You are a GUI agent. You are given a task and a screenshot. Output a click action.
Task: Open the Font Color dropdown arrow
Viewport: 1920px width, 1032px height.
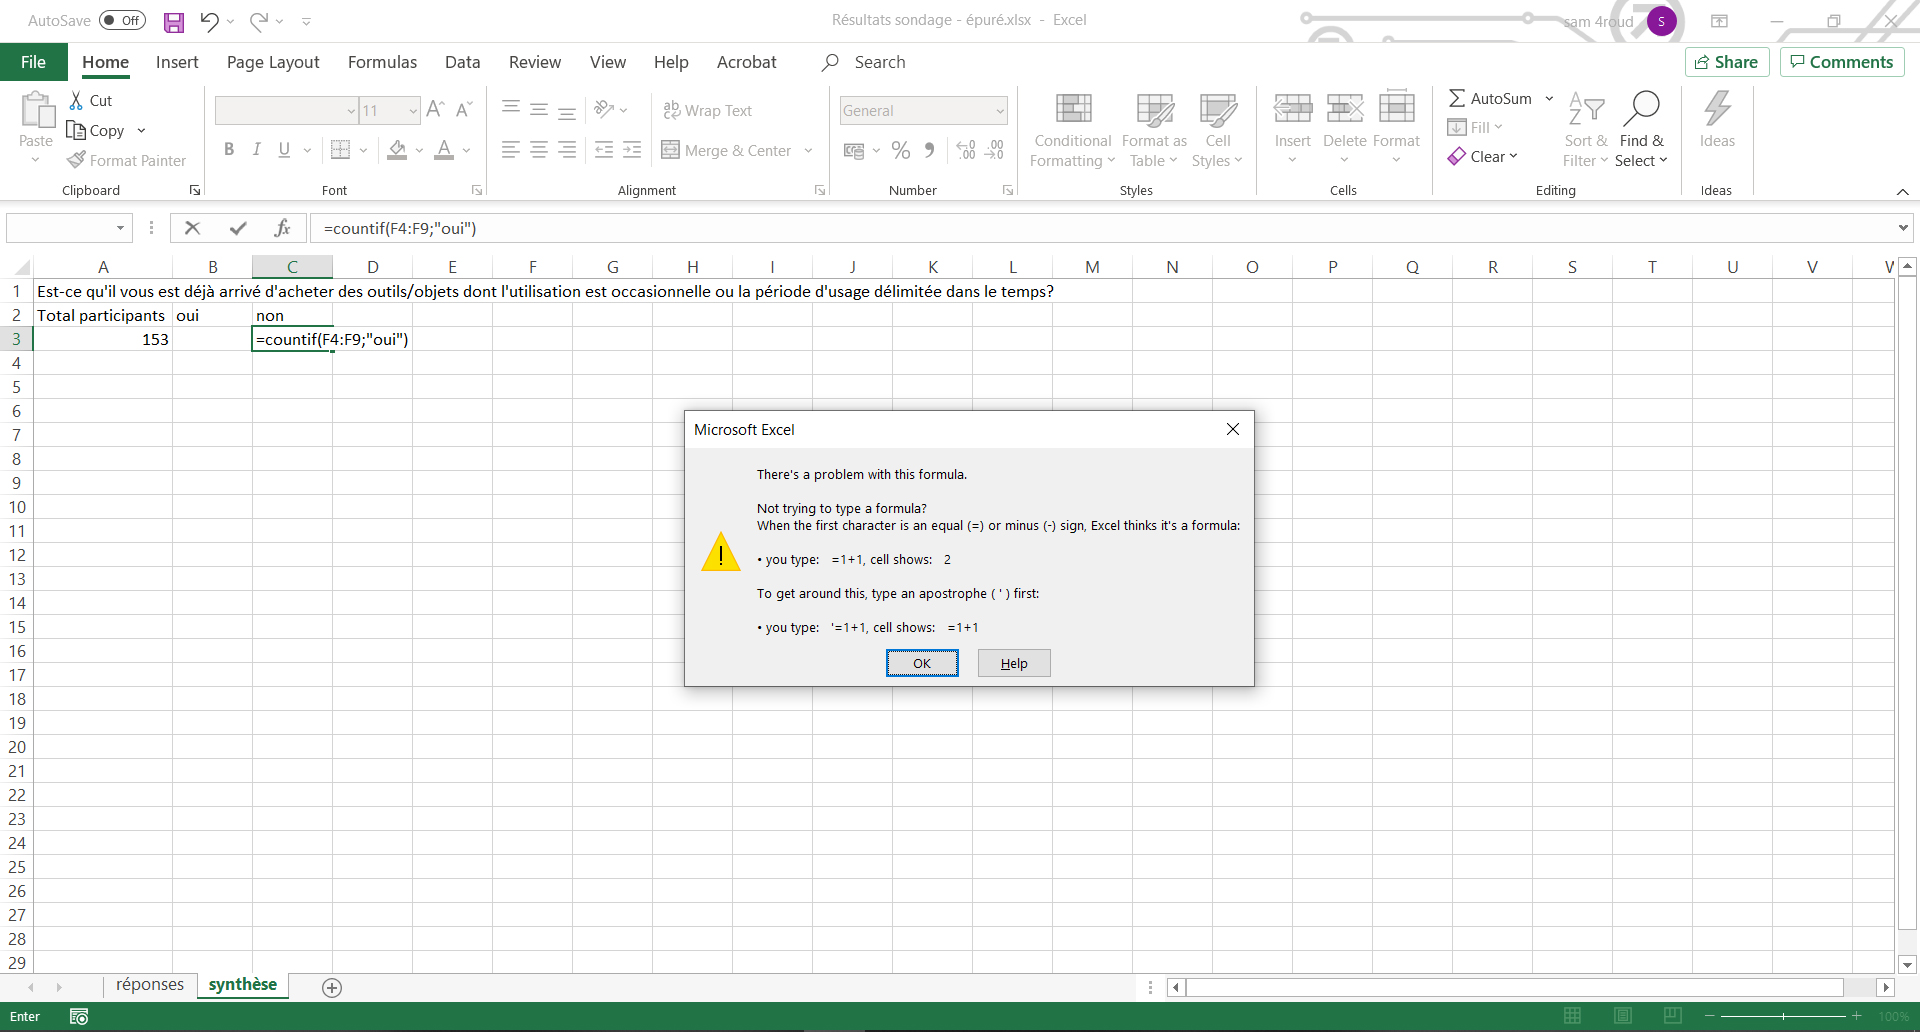467,150
